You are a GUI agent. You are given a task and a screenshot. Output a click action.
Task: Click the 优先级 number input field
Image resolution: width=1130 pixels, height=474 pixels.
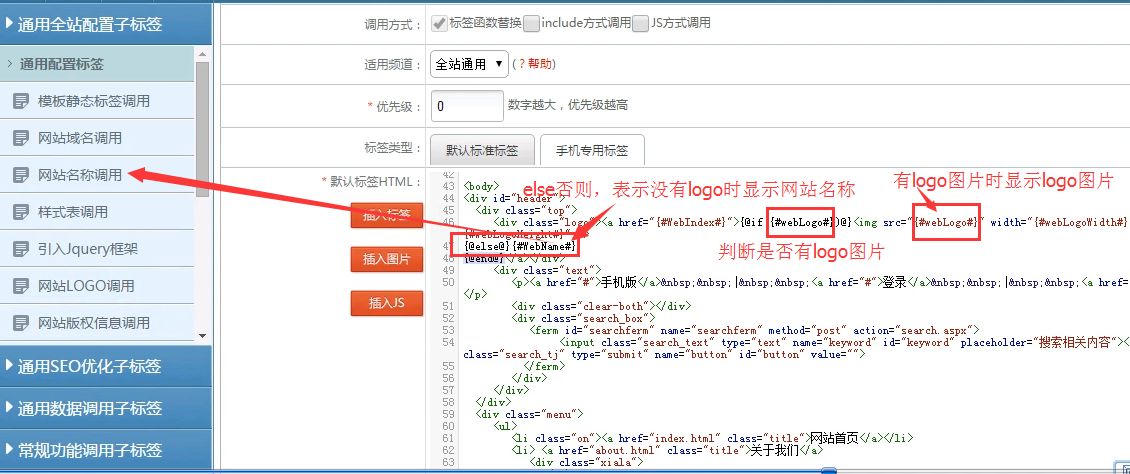point(466,105)
